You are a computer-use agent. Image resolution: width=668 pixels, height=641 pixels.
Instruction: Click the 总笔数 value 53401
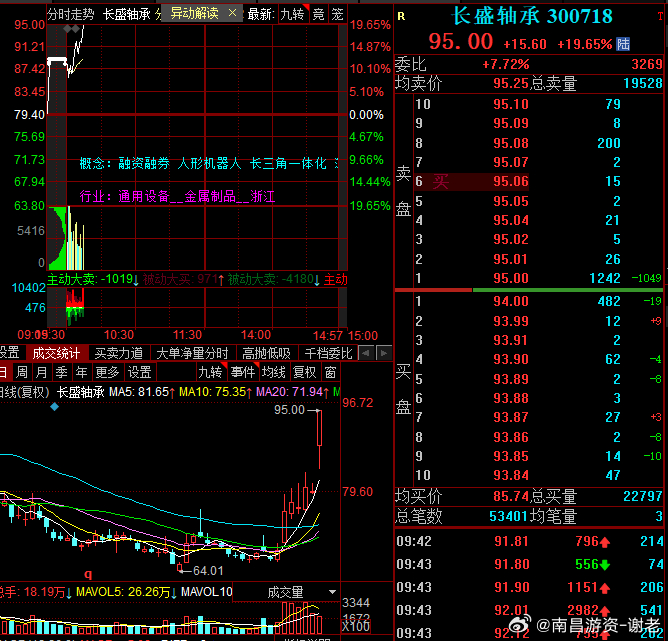(508, 516)
